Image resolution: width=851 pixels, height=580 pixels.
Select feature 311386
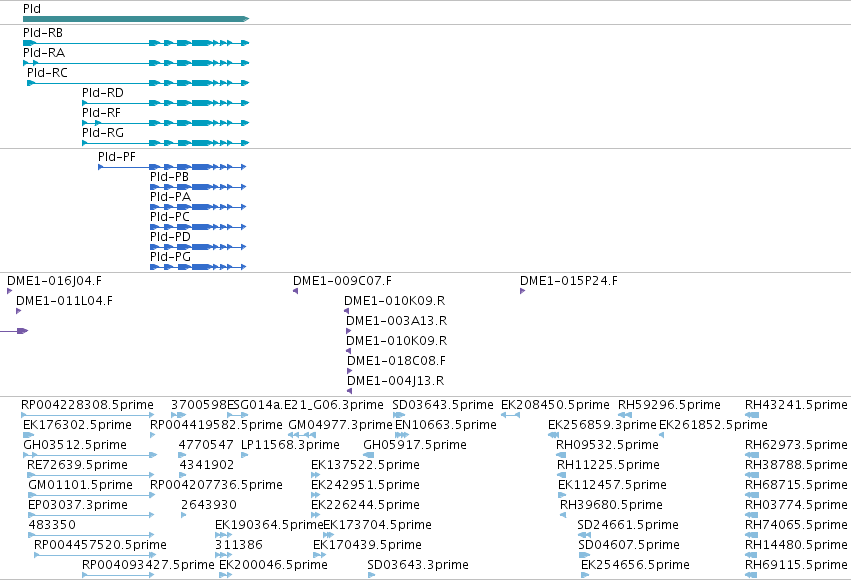click(x=224, y=556)
